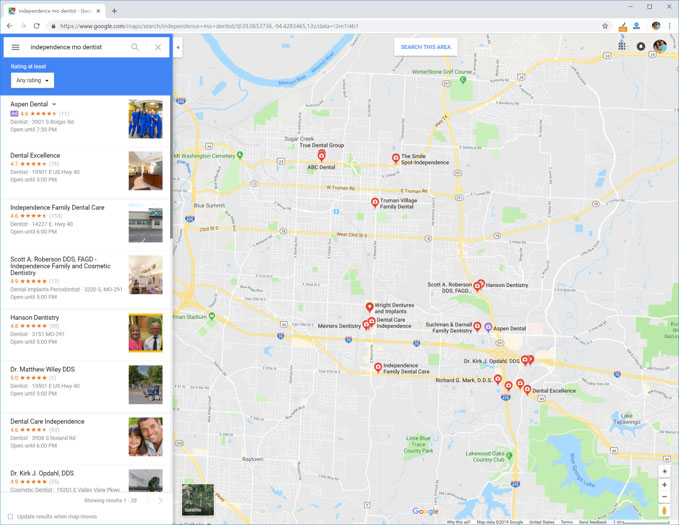Bookmark this page with the star icon

(x=605, y=26)
